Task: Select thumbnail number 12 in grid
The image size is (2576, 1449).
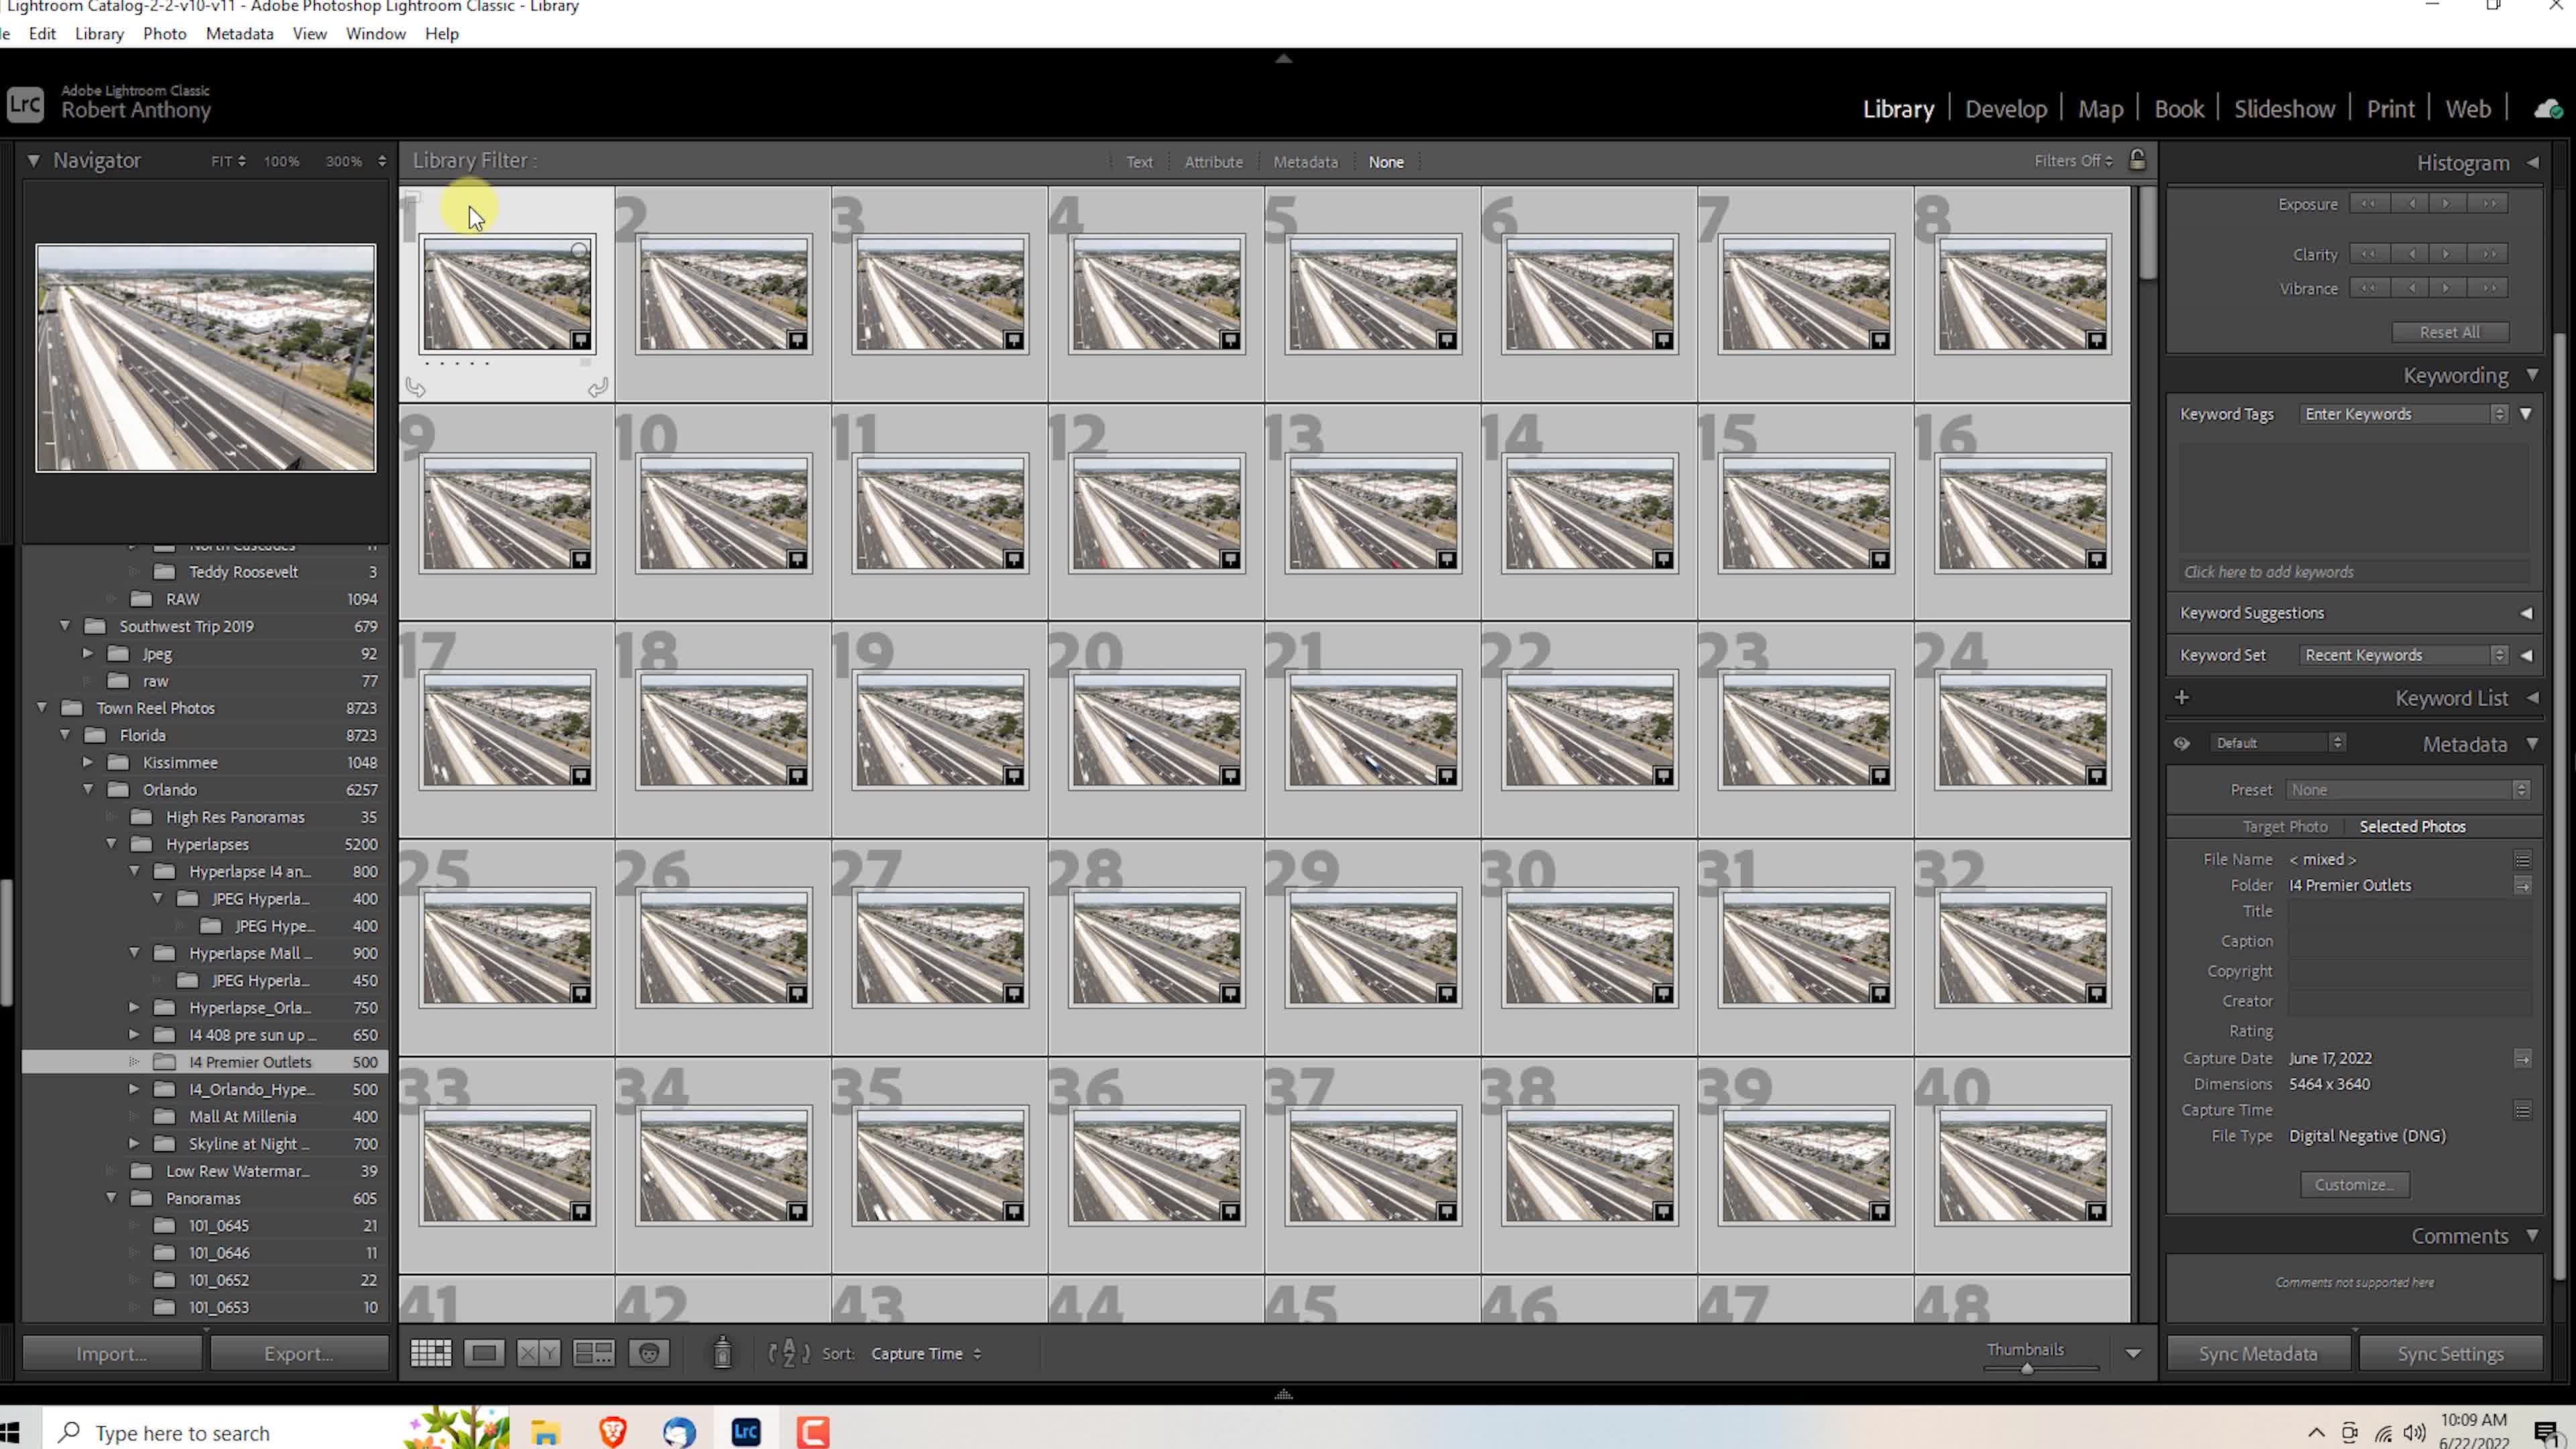Action: pos(1156,513)
